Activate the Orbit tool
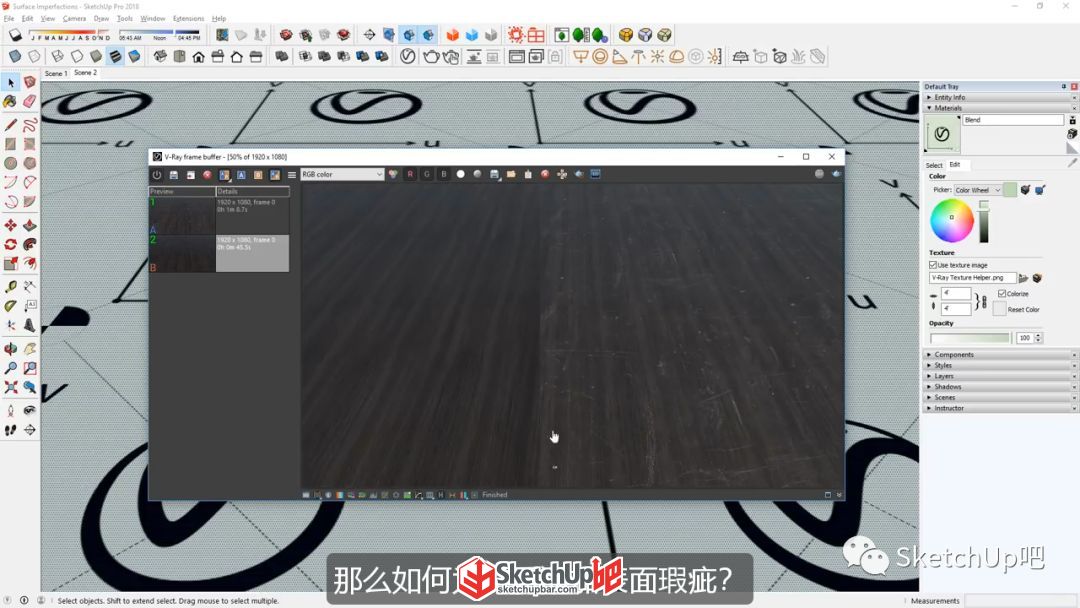Screen dimensions: 1080x608 (x=10, y=349)
